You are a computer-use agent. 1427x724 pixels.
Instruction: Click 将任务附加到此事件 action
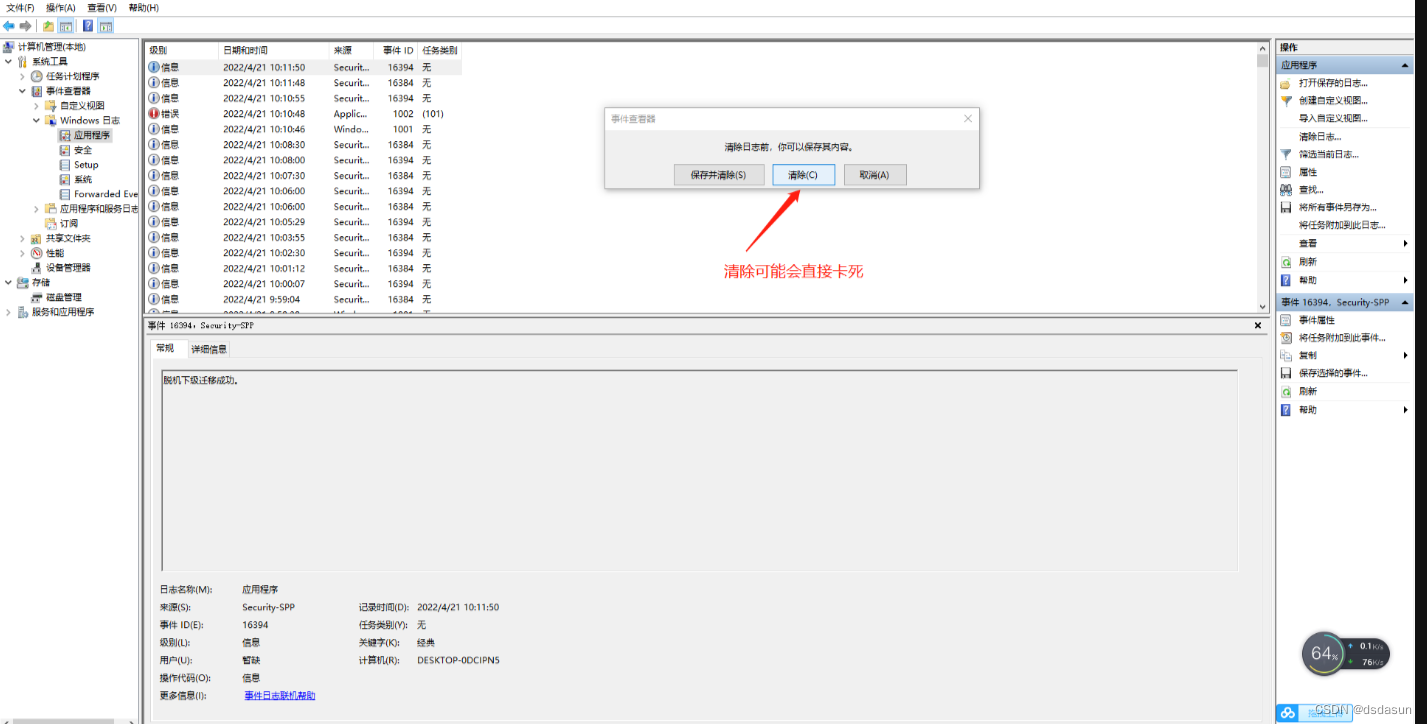[x=1342, y=338]
